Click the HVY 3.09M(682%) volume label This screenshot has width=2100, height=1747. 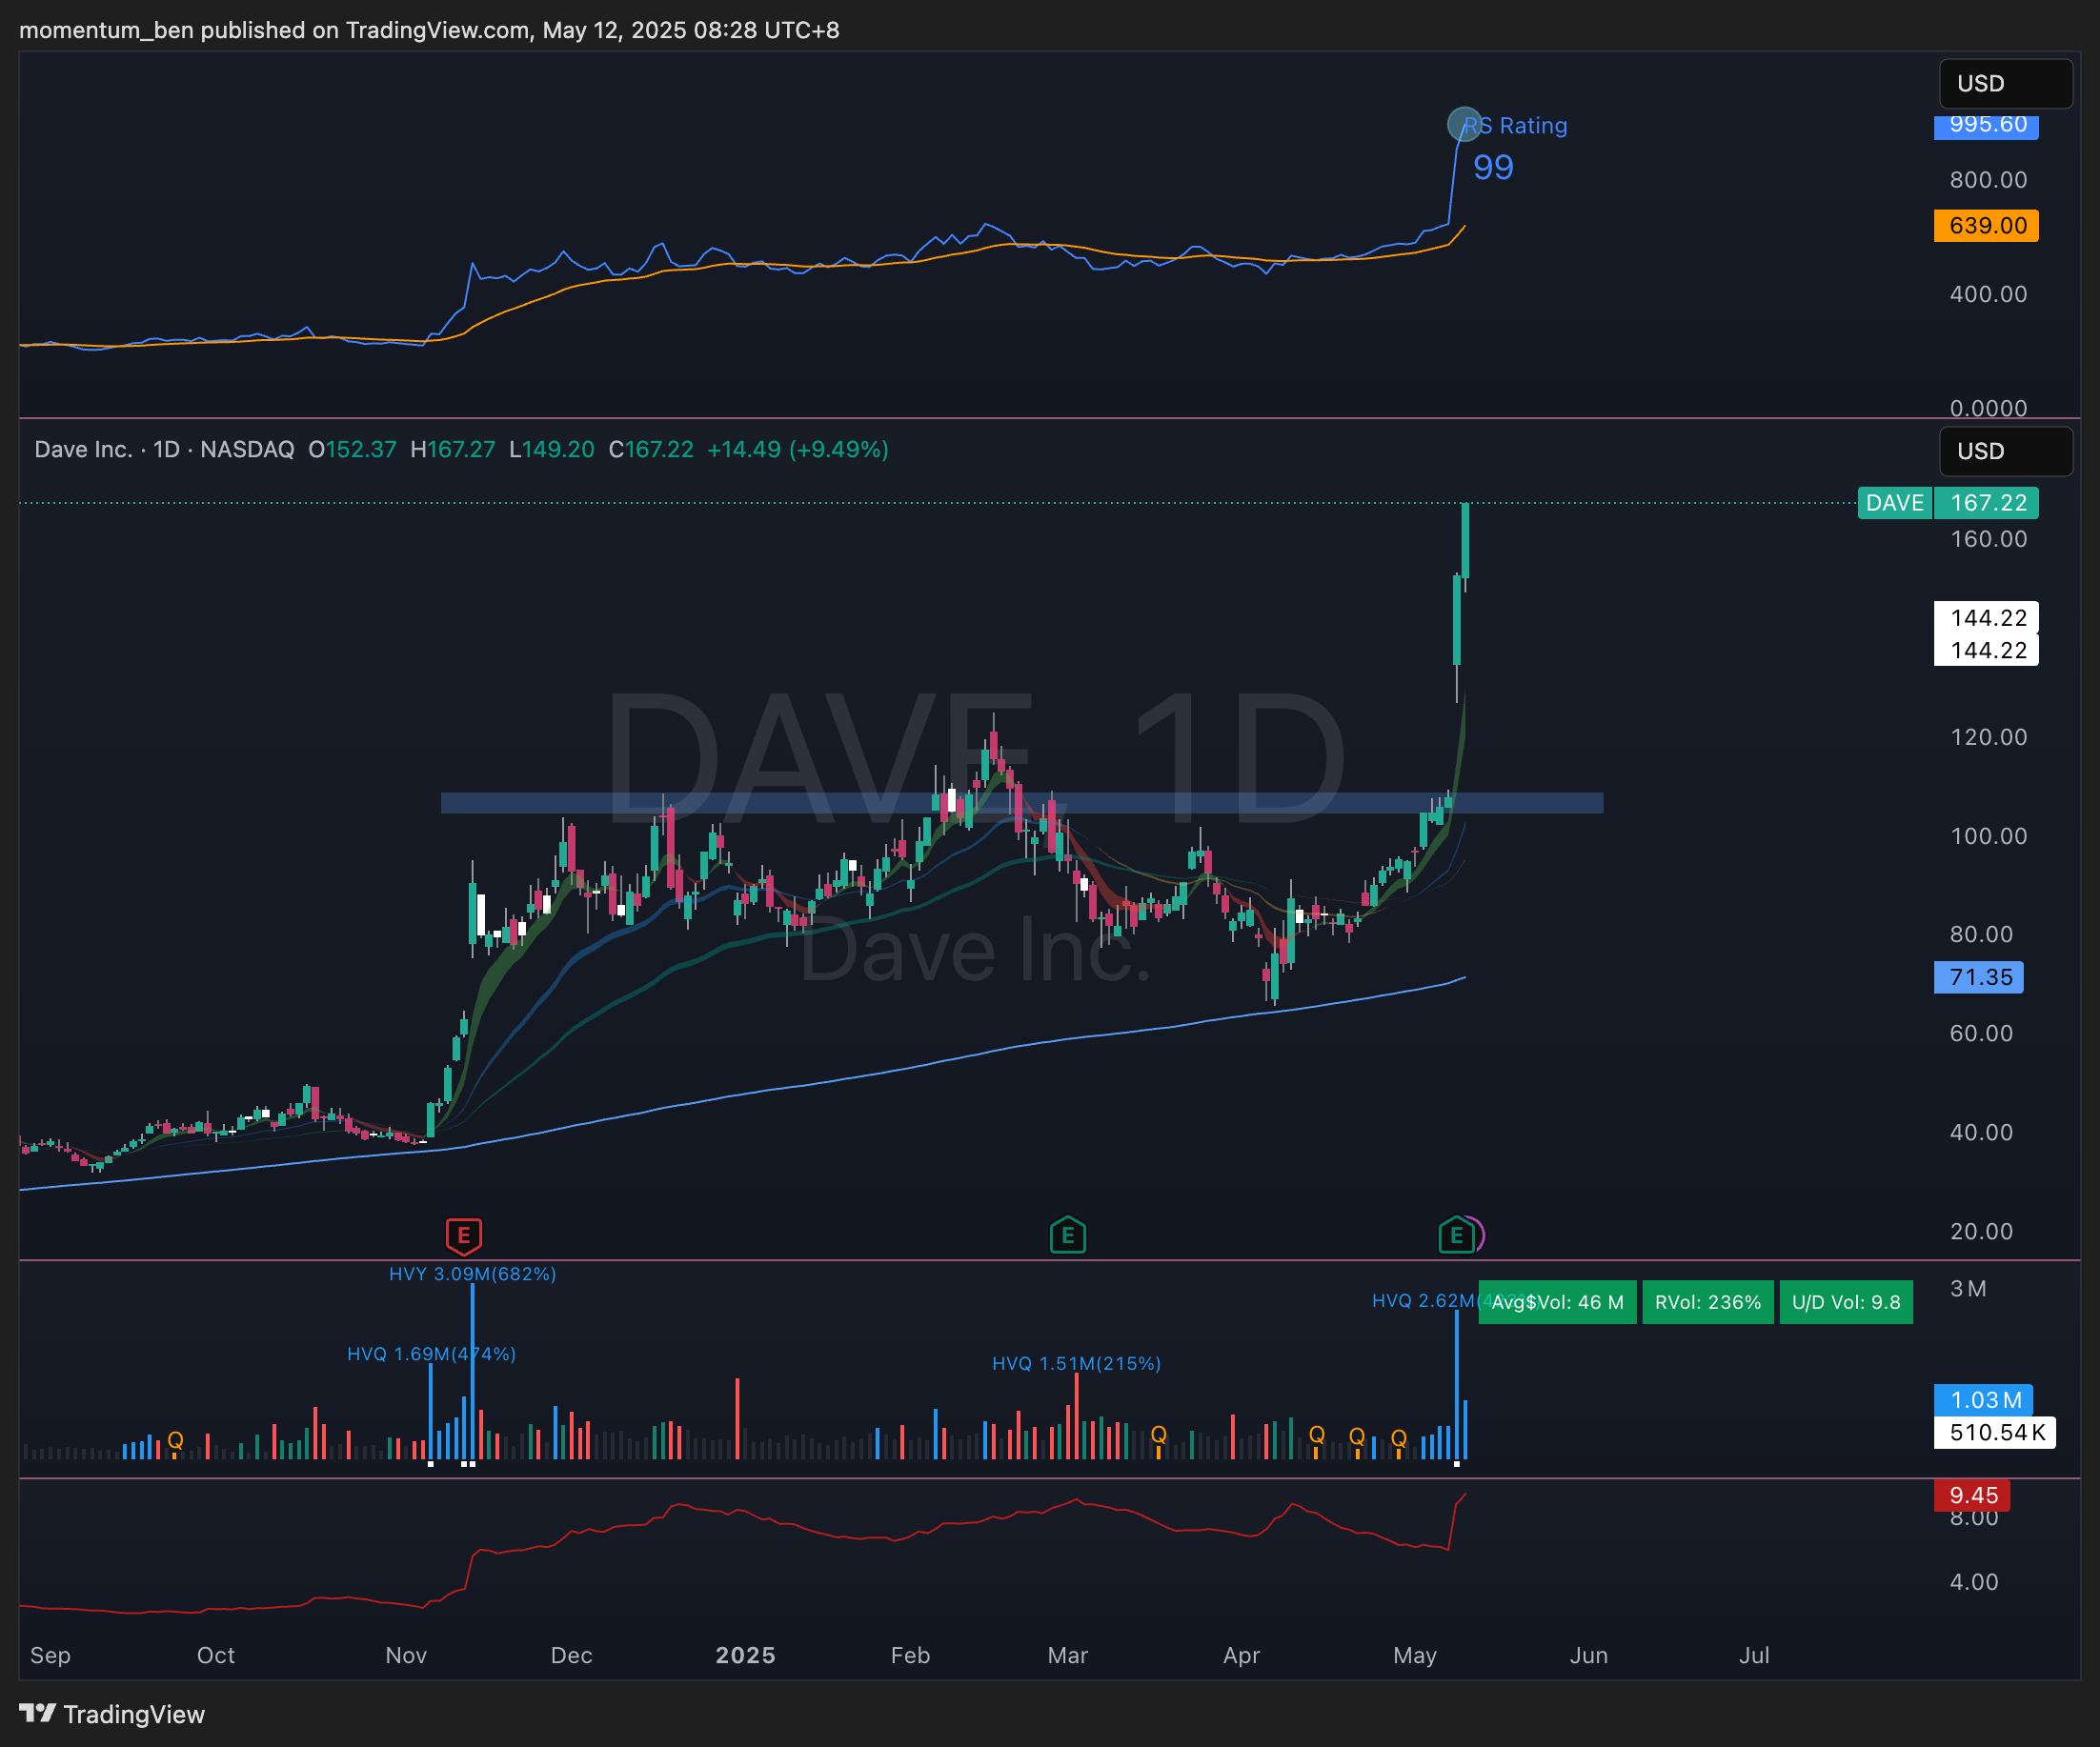coord(472,1274)
